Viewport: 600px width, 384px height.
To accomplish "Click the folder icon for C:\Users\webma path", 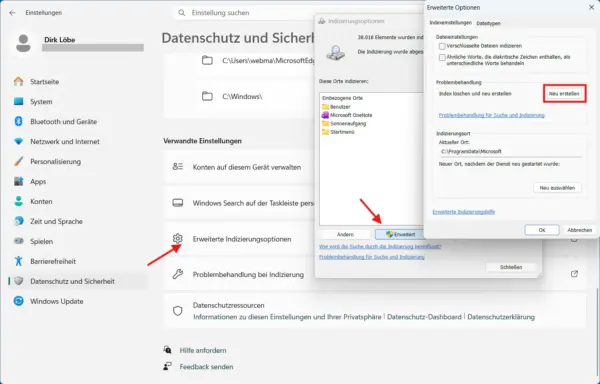I will [x=207, y=60].
